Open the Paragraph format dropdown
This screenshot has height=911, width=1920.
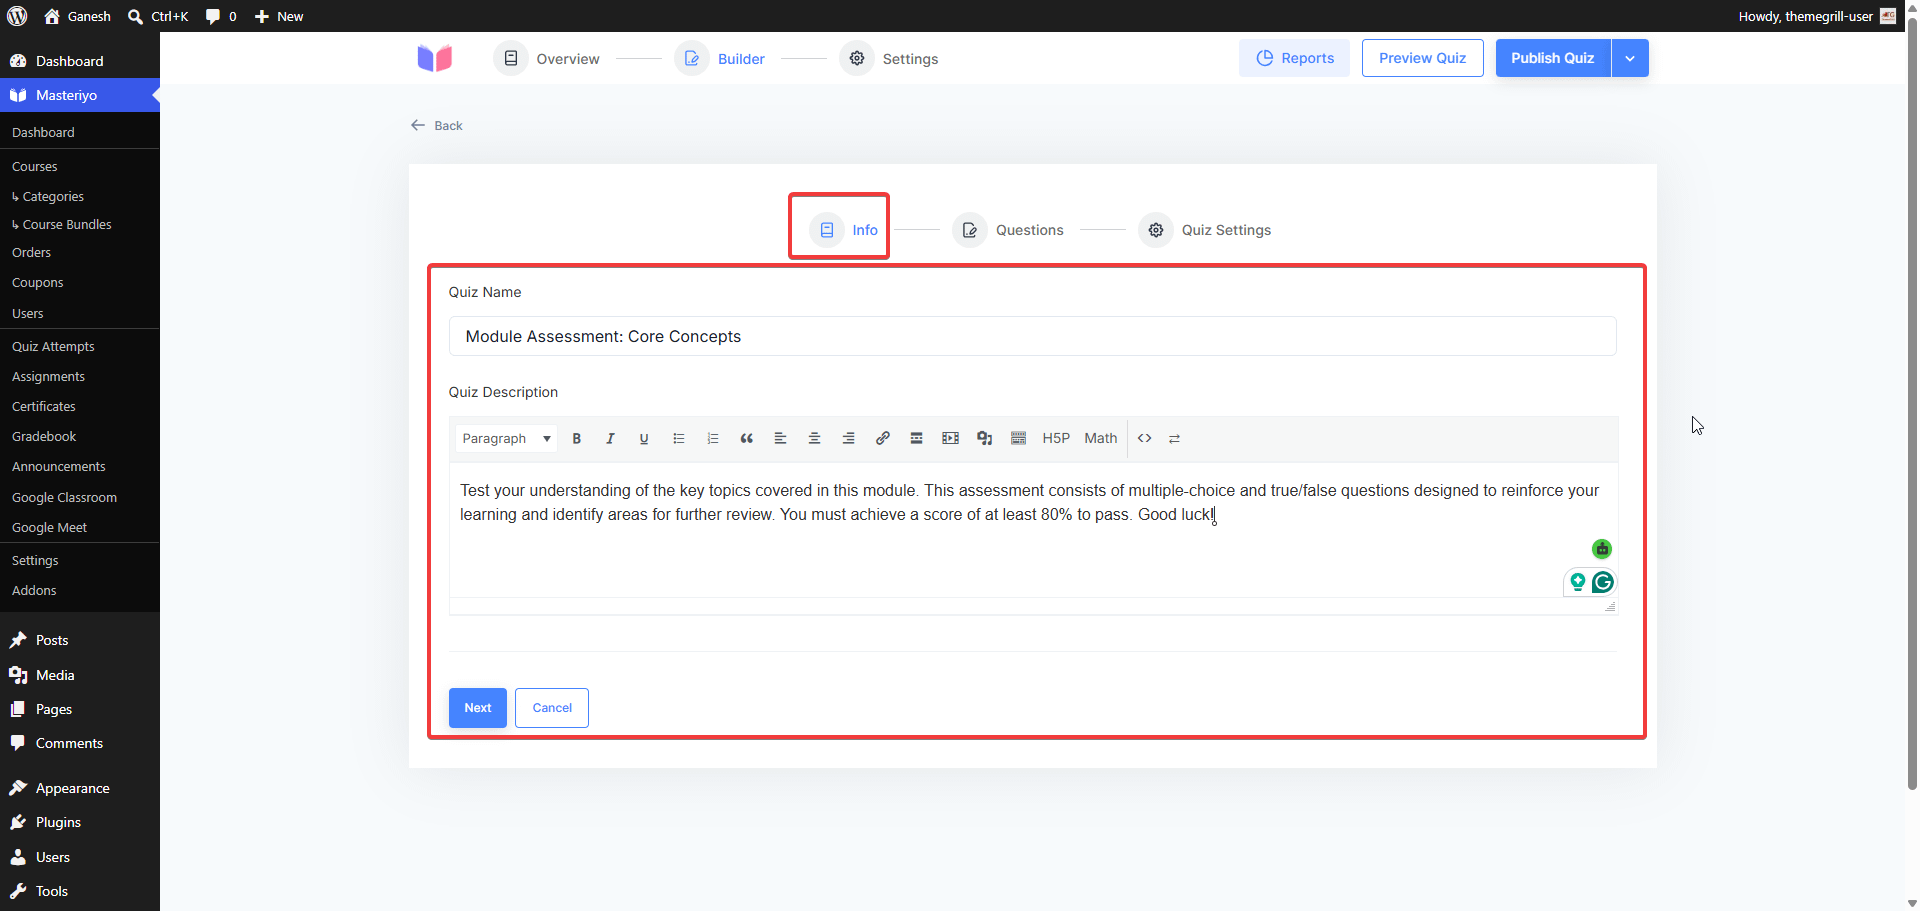tap(506, 438)
